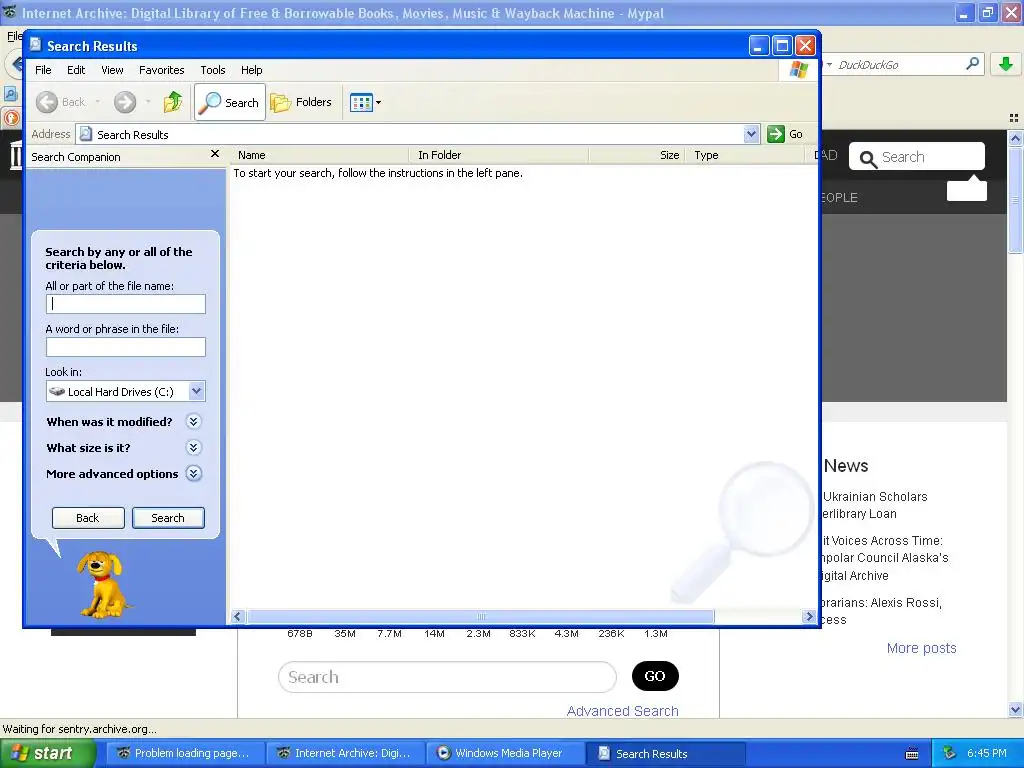This screenshot has width=1024, height=768.
Task: Close the Search Companion pane
Action: point(215,154)
